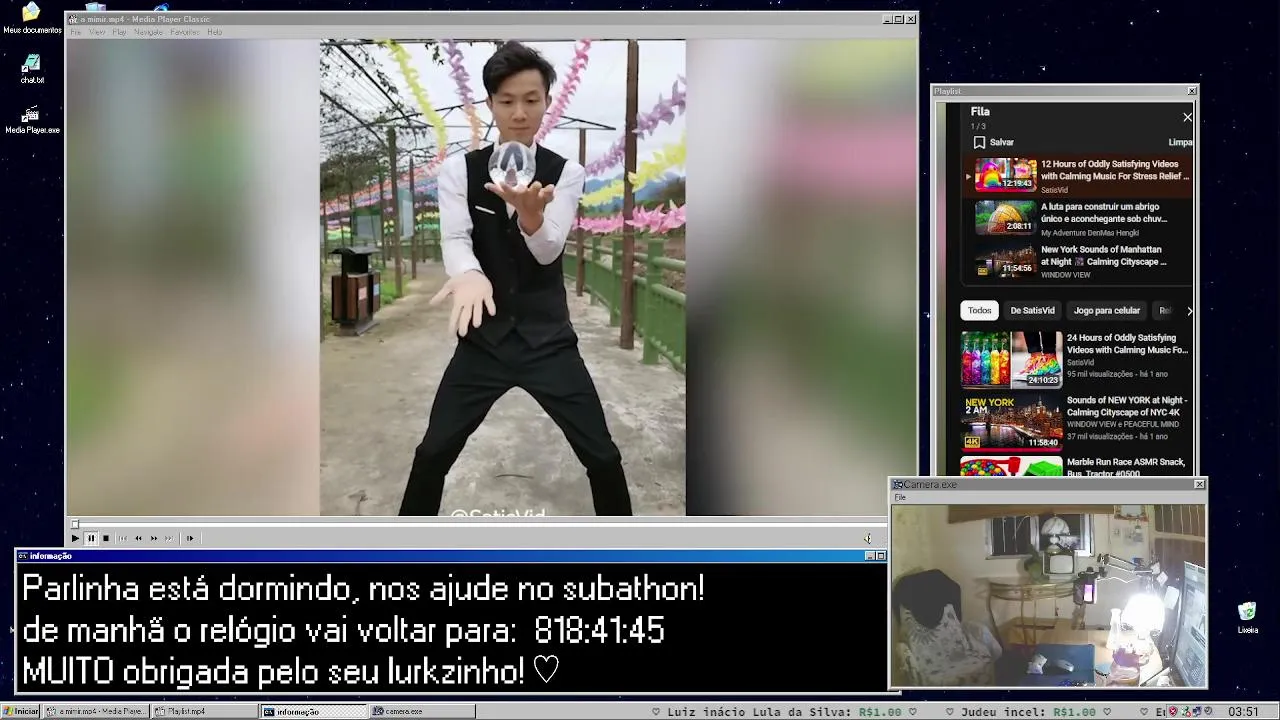This screenshot has width=1280, height=720.
Task: Select the Lixeira recycle bin icon
Action: (x=1248, y=618)
